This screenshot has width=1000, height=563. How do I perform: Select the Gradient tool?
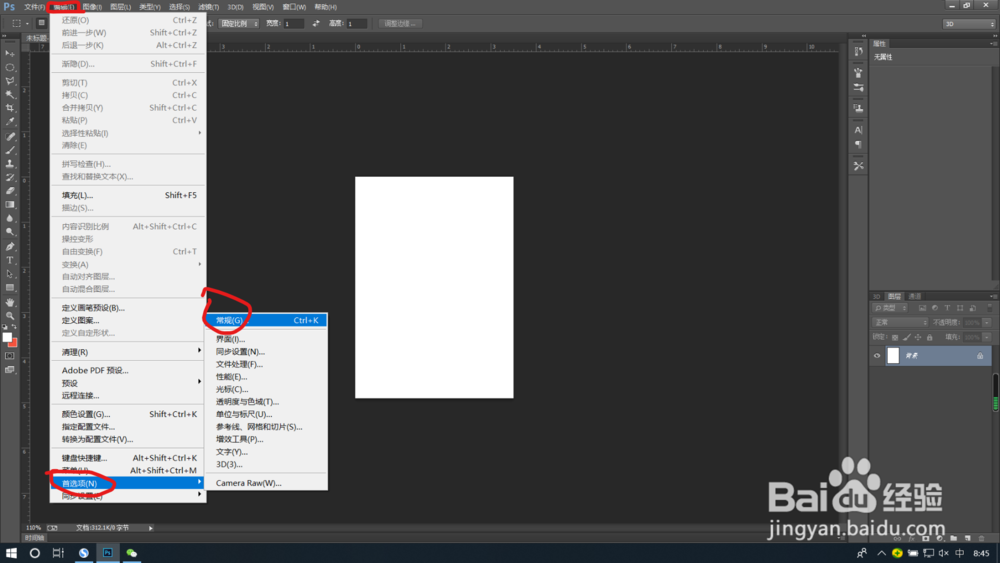coord(10,205)
